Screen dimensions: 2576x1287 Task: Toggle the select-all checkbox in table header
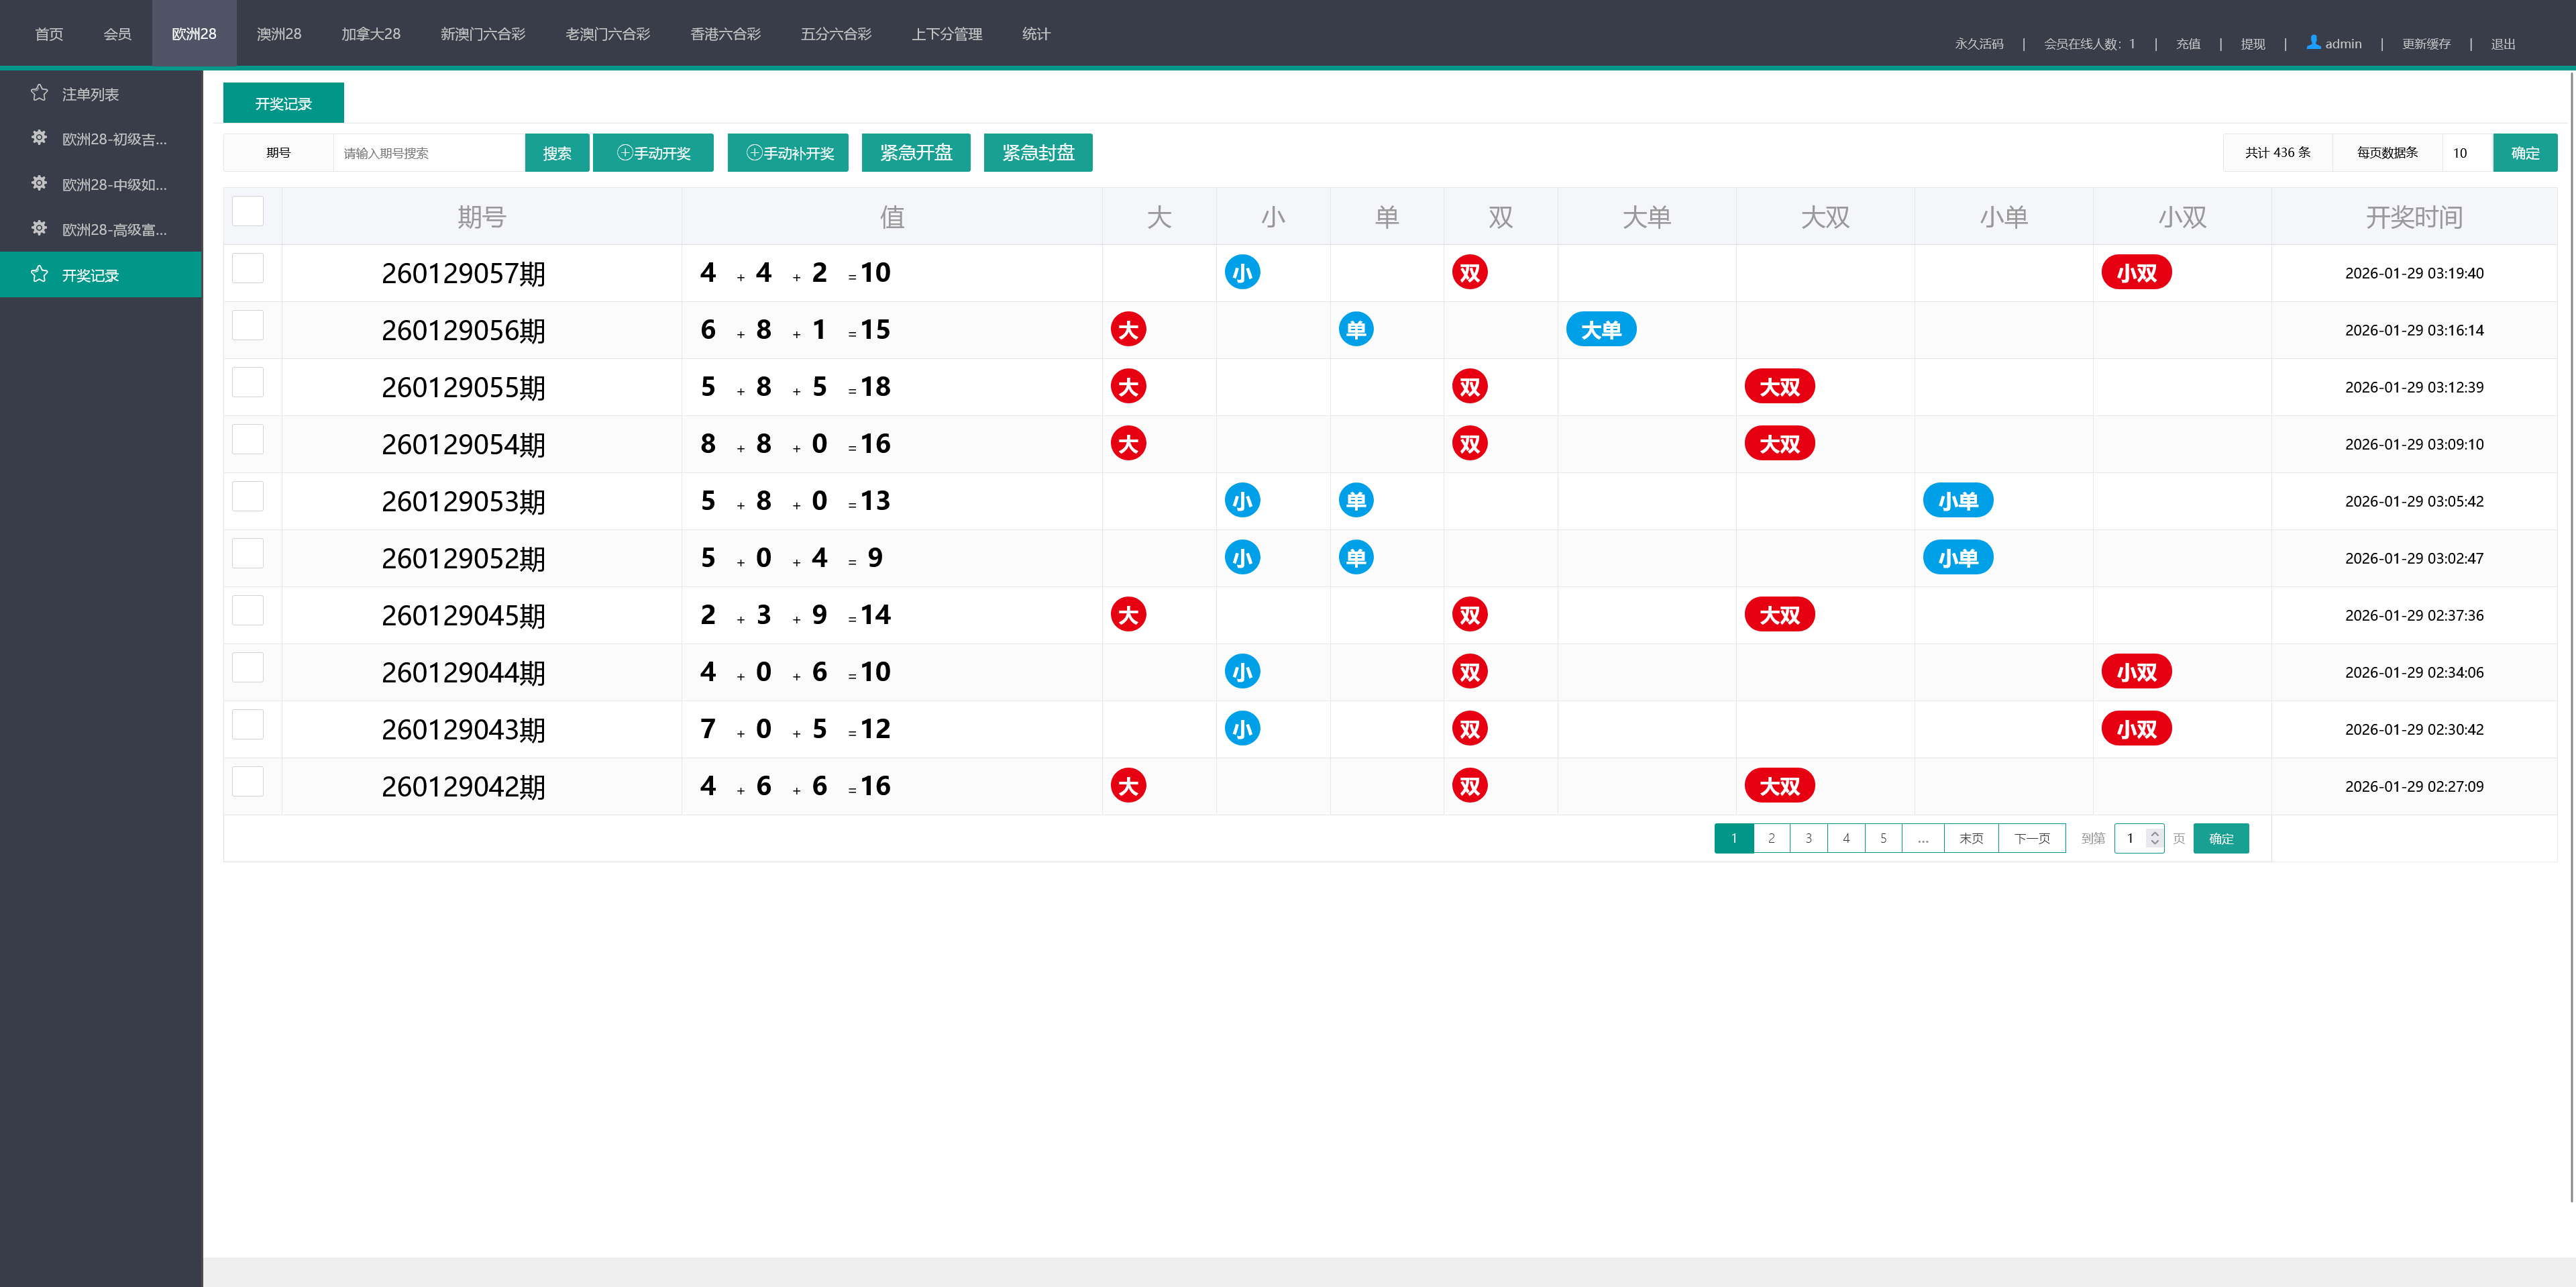247,211
